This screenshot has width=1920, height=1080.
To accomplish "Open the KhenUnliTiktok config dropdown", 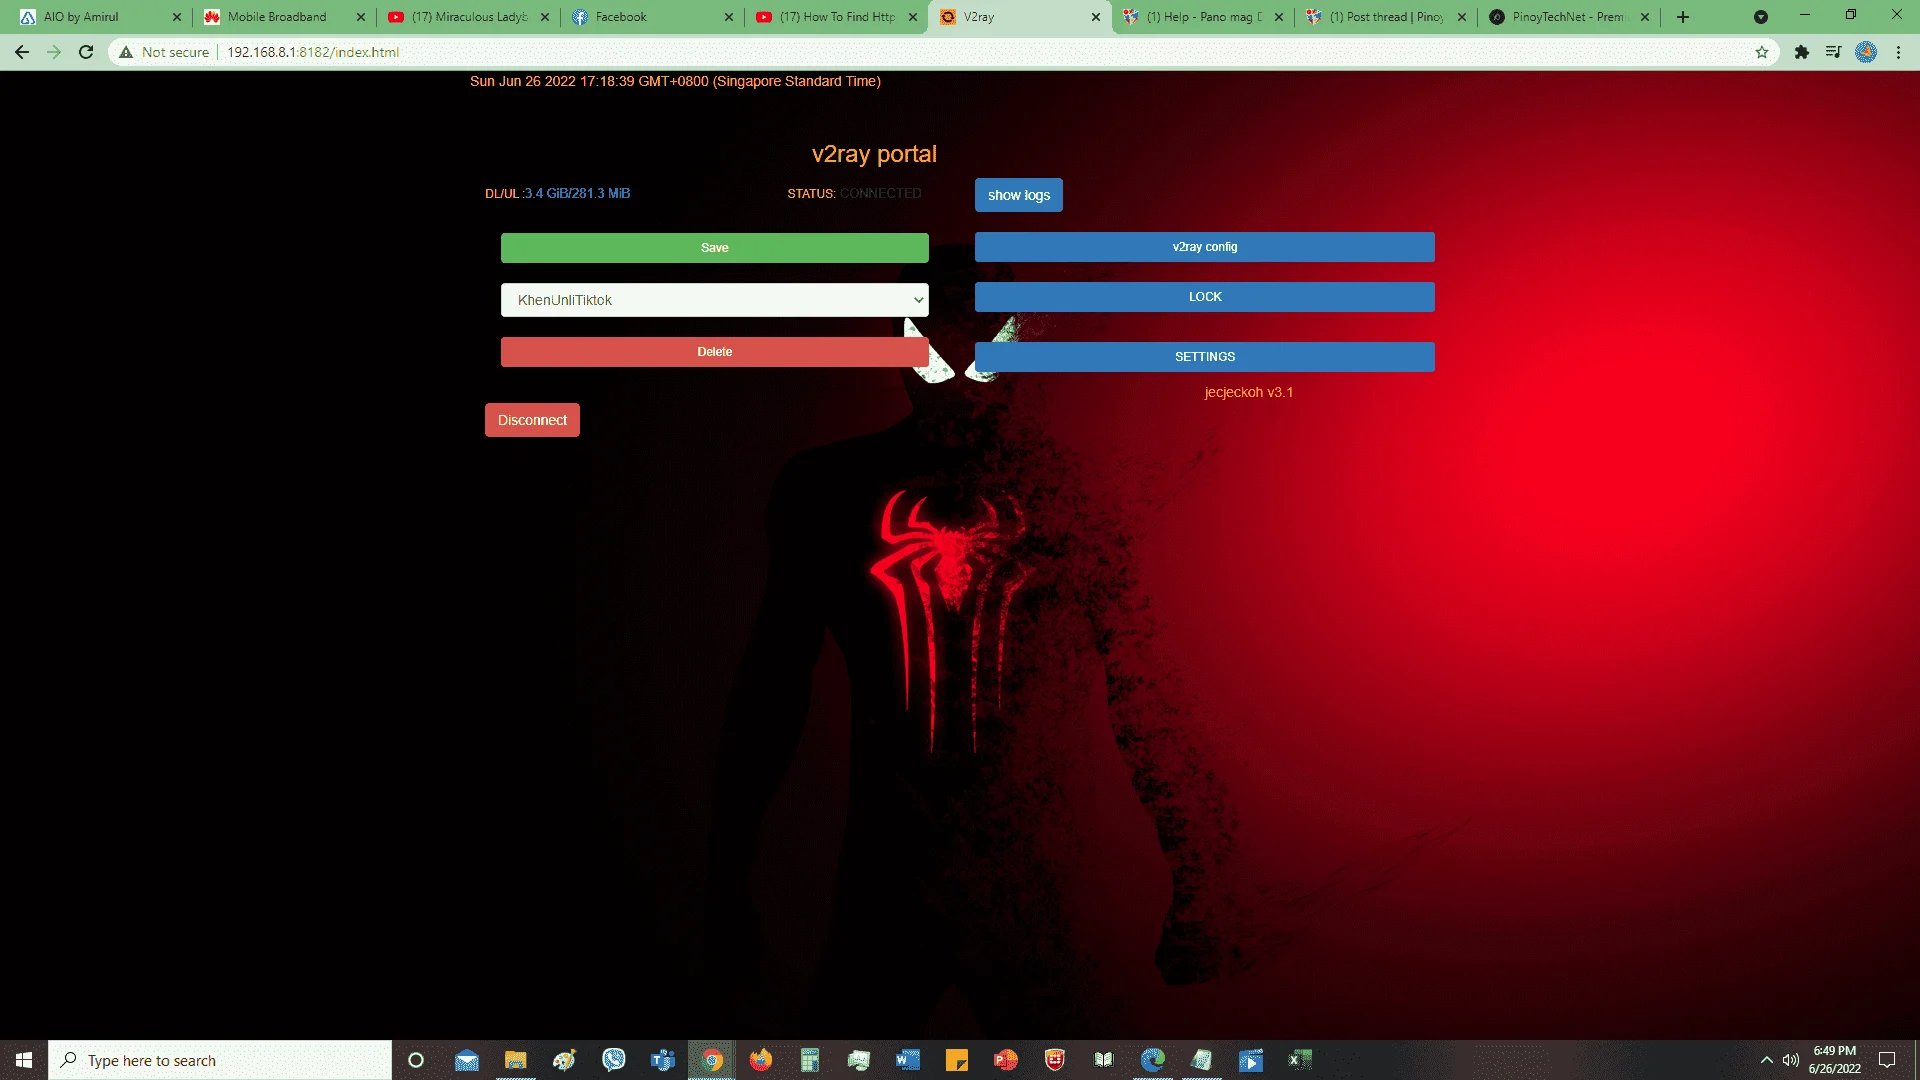I will point(714,300).
